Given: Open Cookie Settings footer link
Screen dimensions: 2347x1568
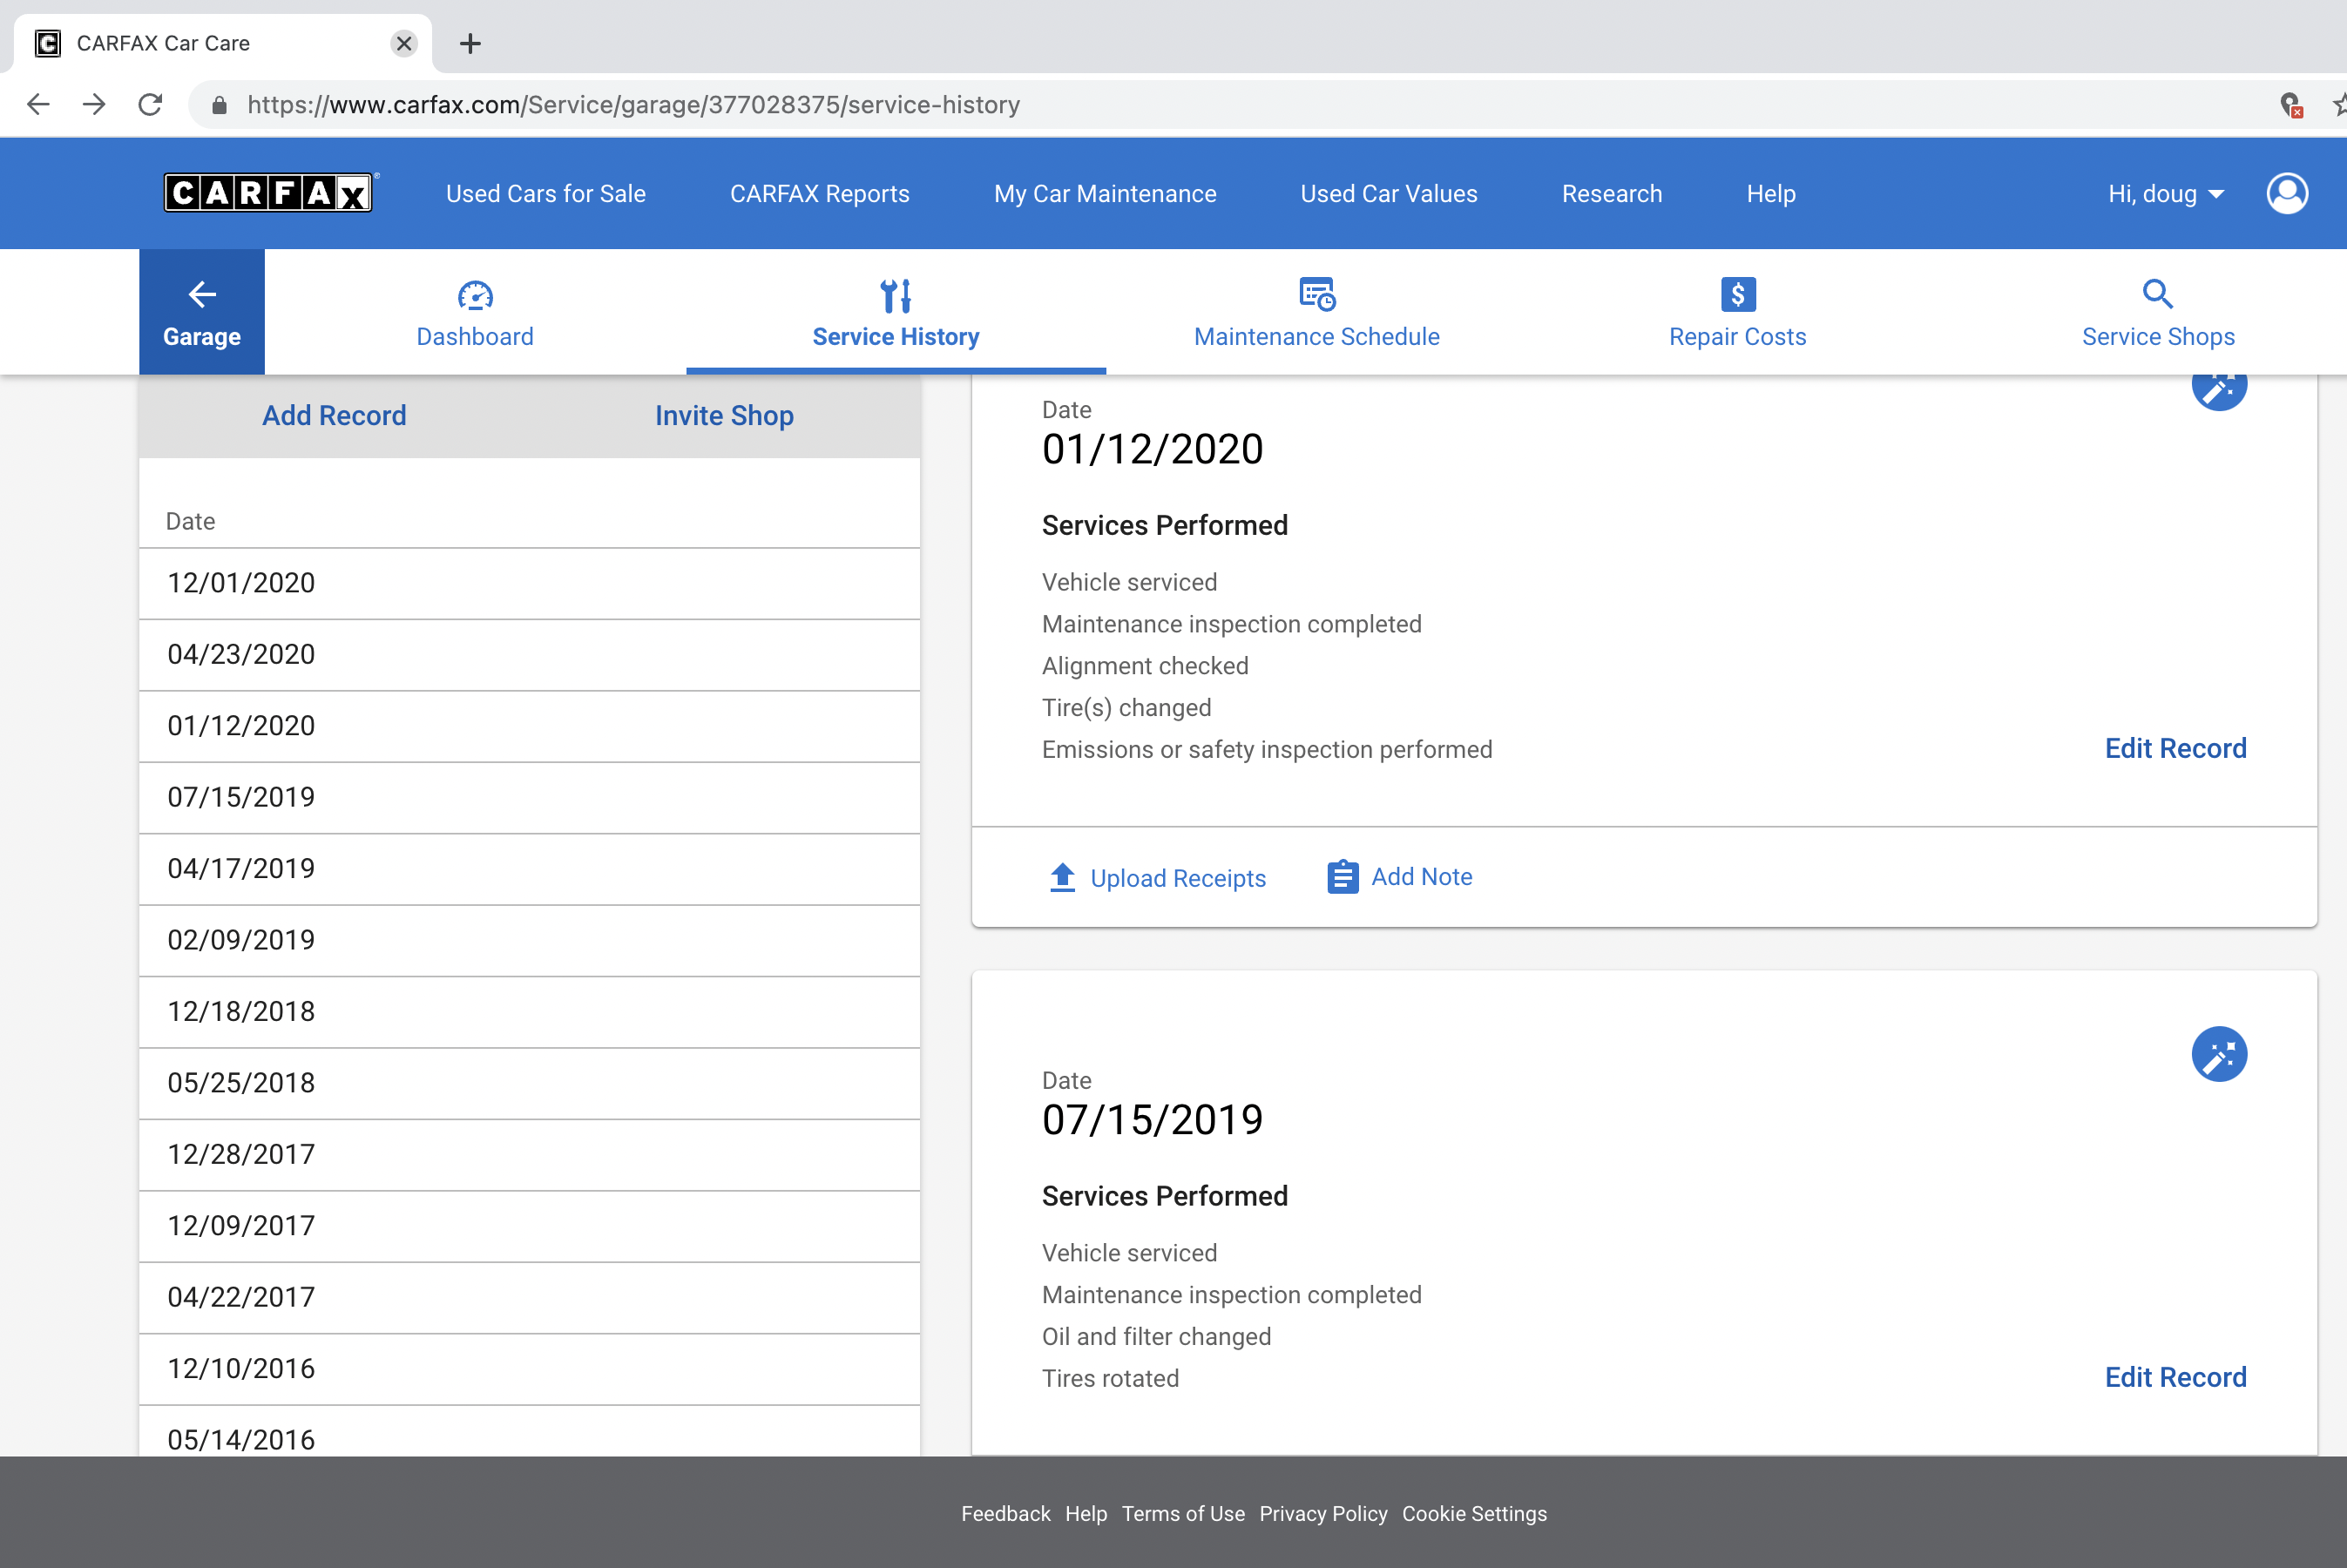Looking at the screenshot, I should pyautogui.click(x=1474, y=1513).
